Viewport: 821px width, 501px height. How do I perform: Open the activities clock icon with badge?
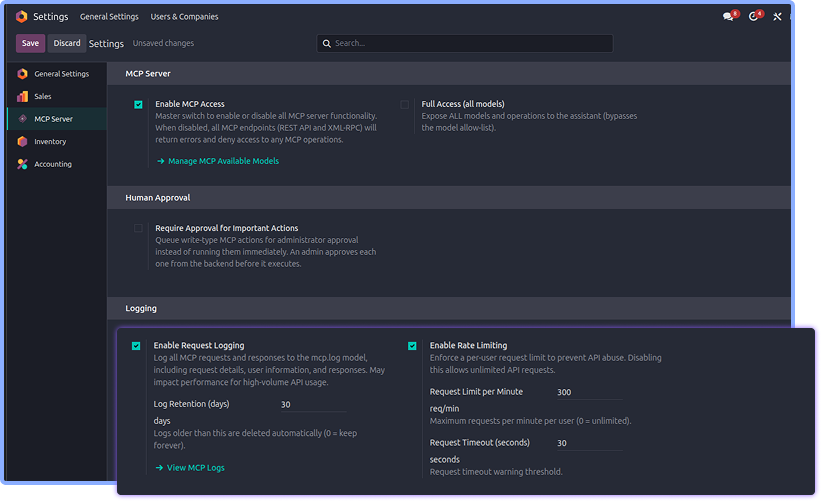pos(754,16)
